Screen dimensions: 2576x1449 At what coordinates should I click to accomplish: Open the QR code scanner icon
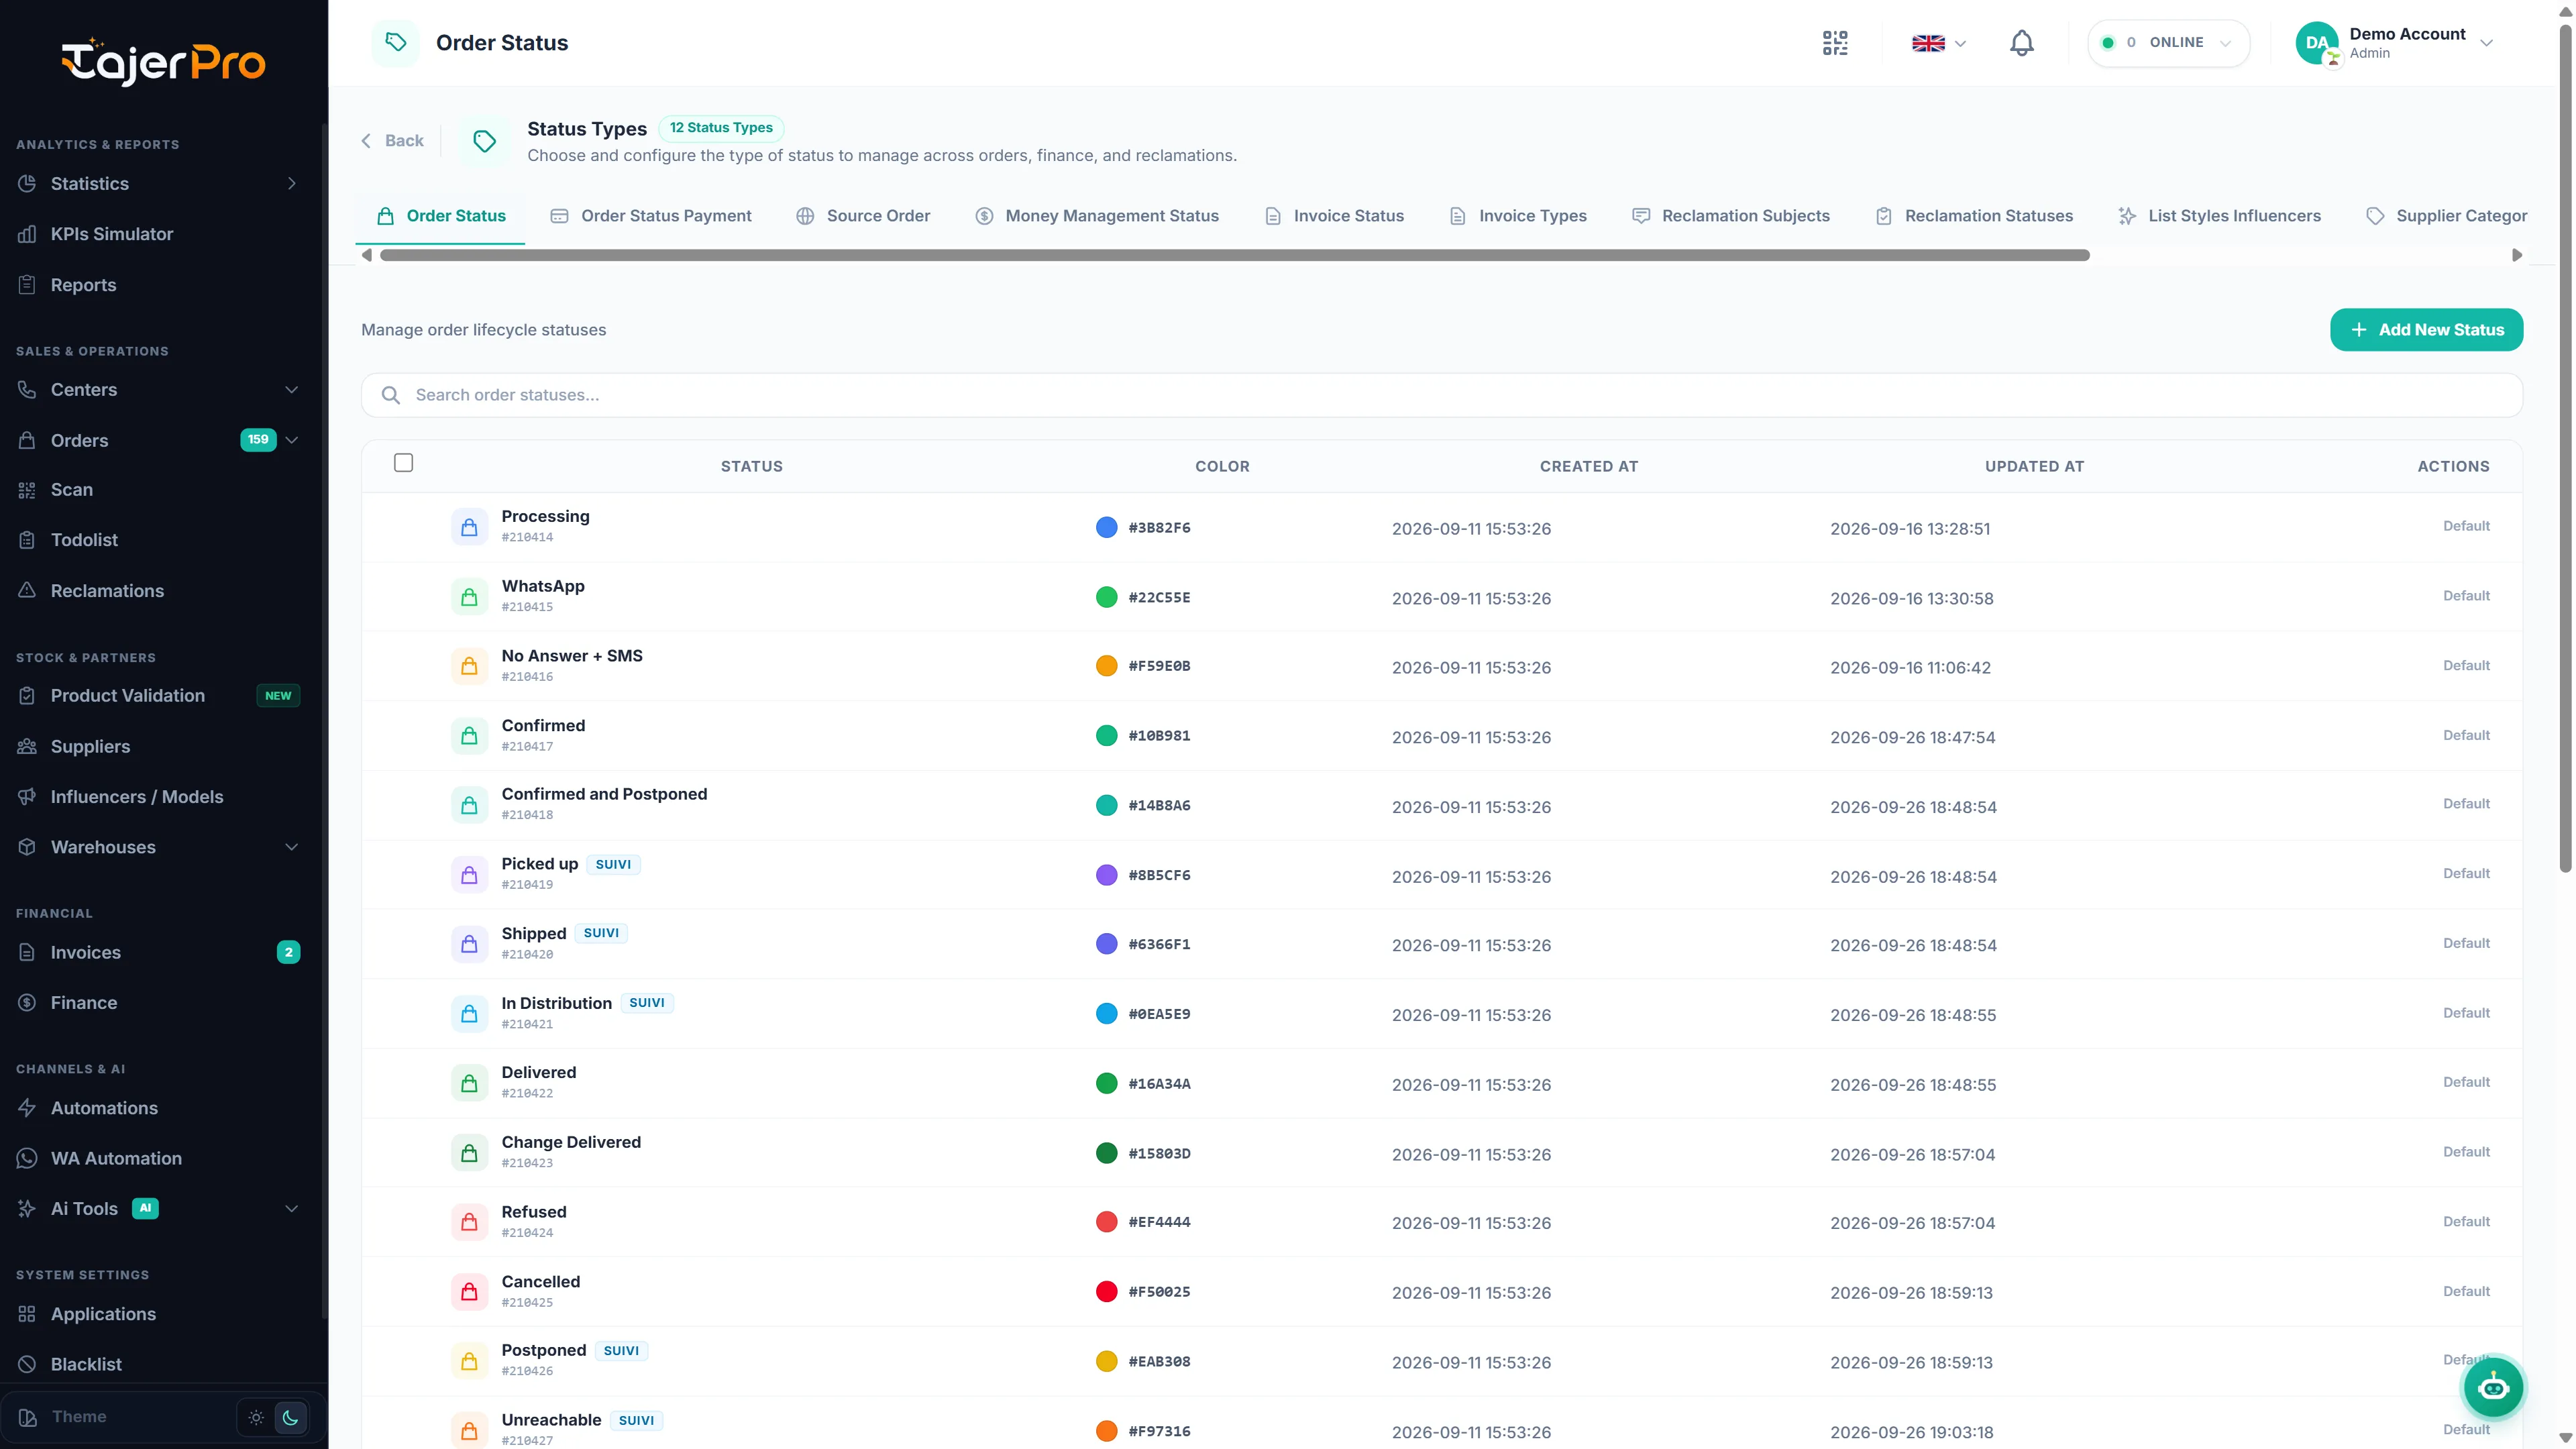tap(1835, 43)
